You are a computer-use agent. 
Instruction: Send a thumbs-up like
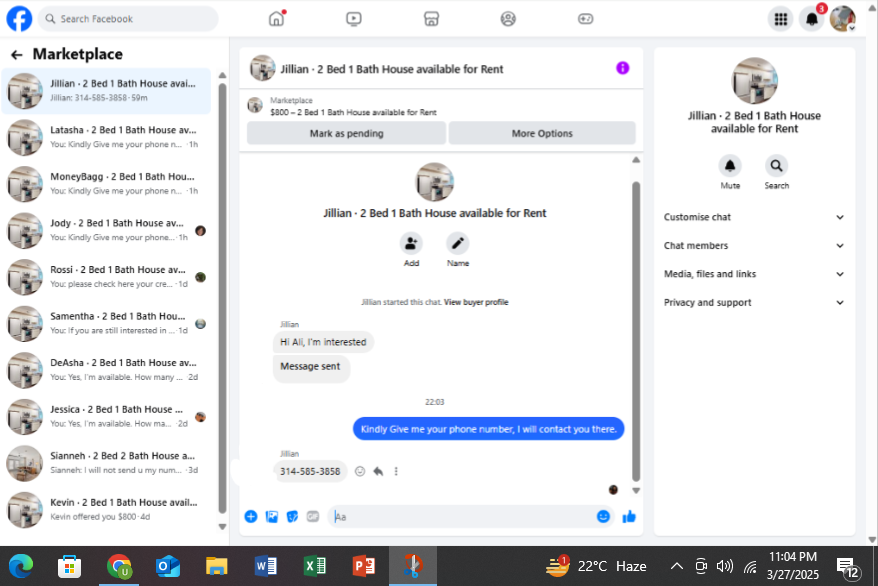coord(629,517)
